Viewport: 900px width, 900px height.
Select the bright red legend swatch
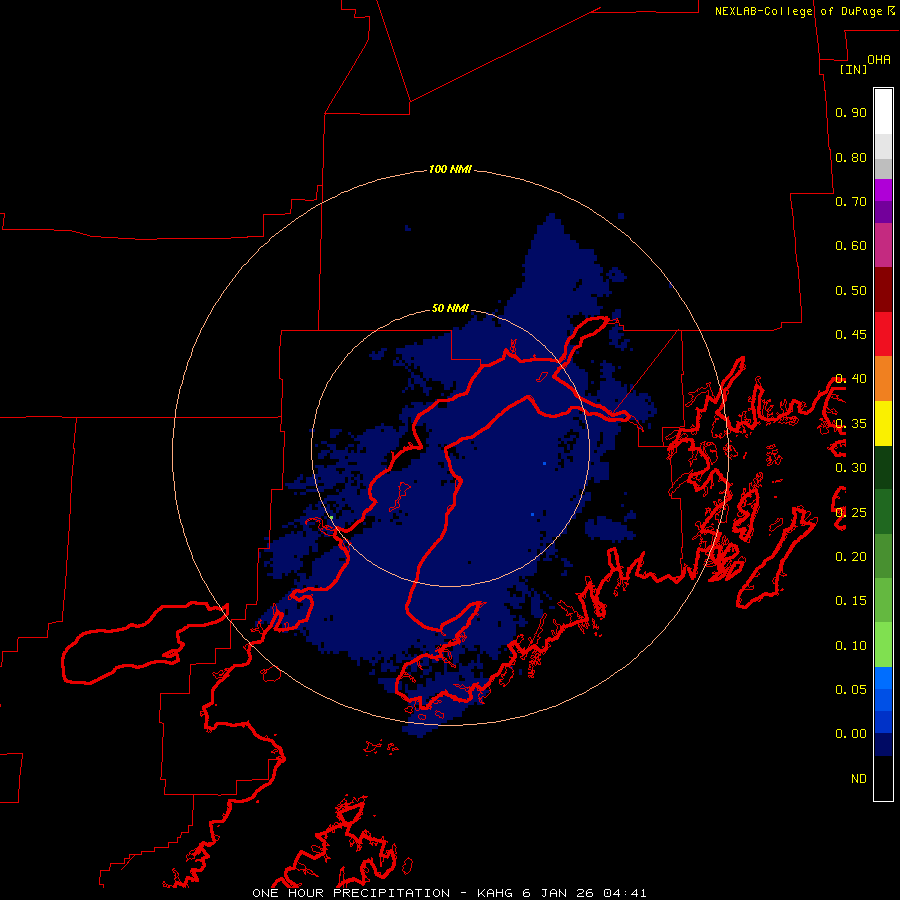point(883,334)
